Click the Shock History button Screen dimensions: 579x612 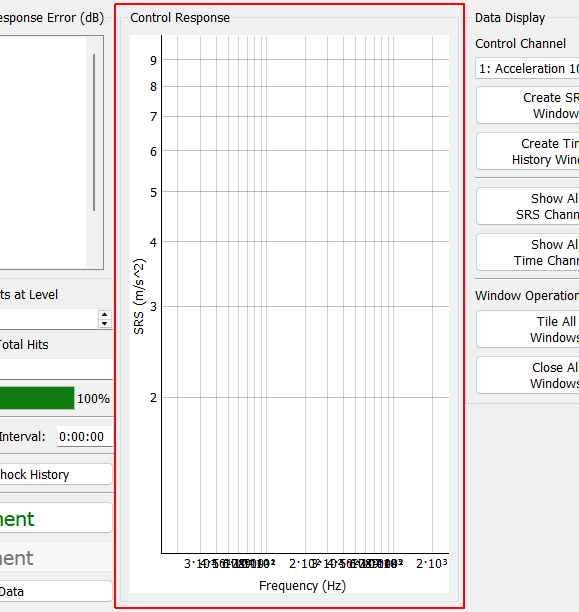tap(56, 474)
